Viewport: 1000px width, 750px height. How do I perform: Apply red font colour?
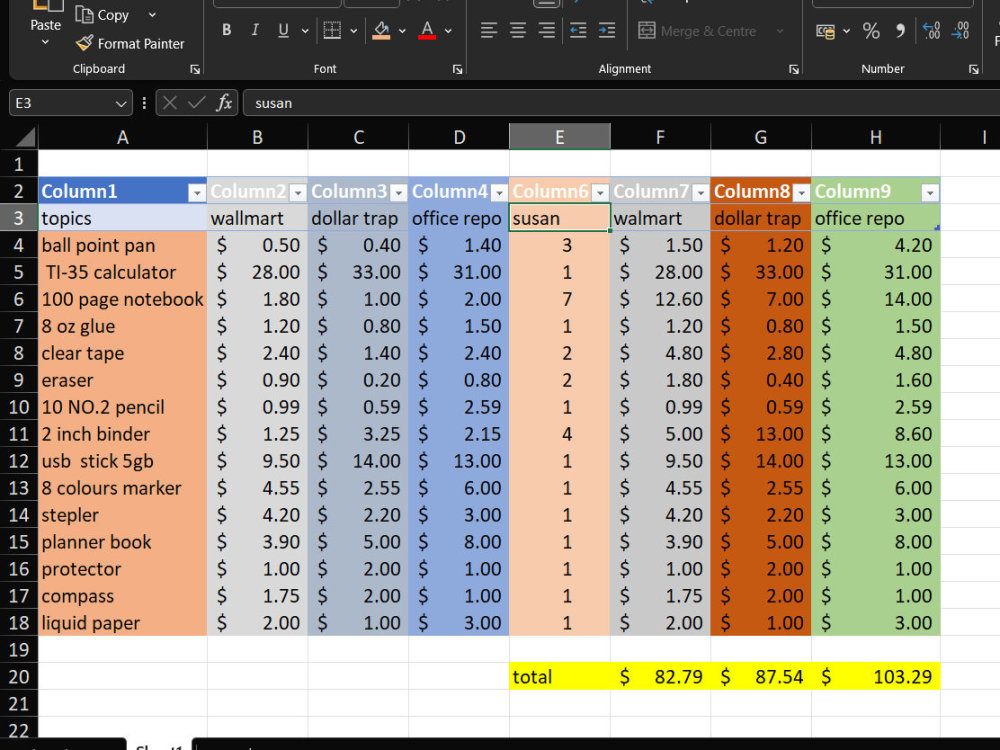click(427, 30)
